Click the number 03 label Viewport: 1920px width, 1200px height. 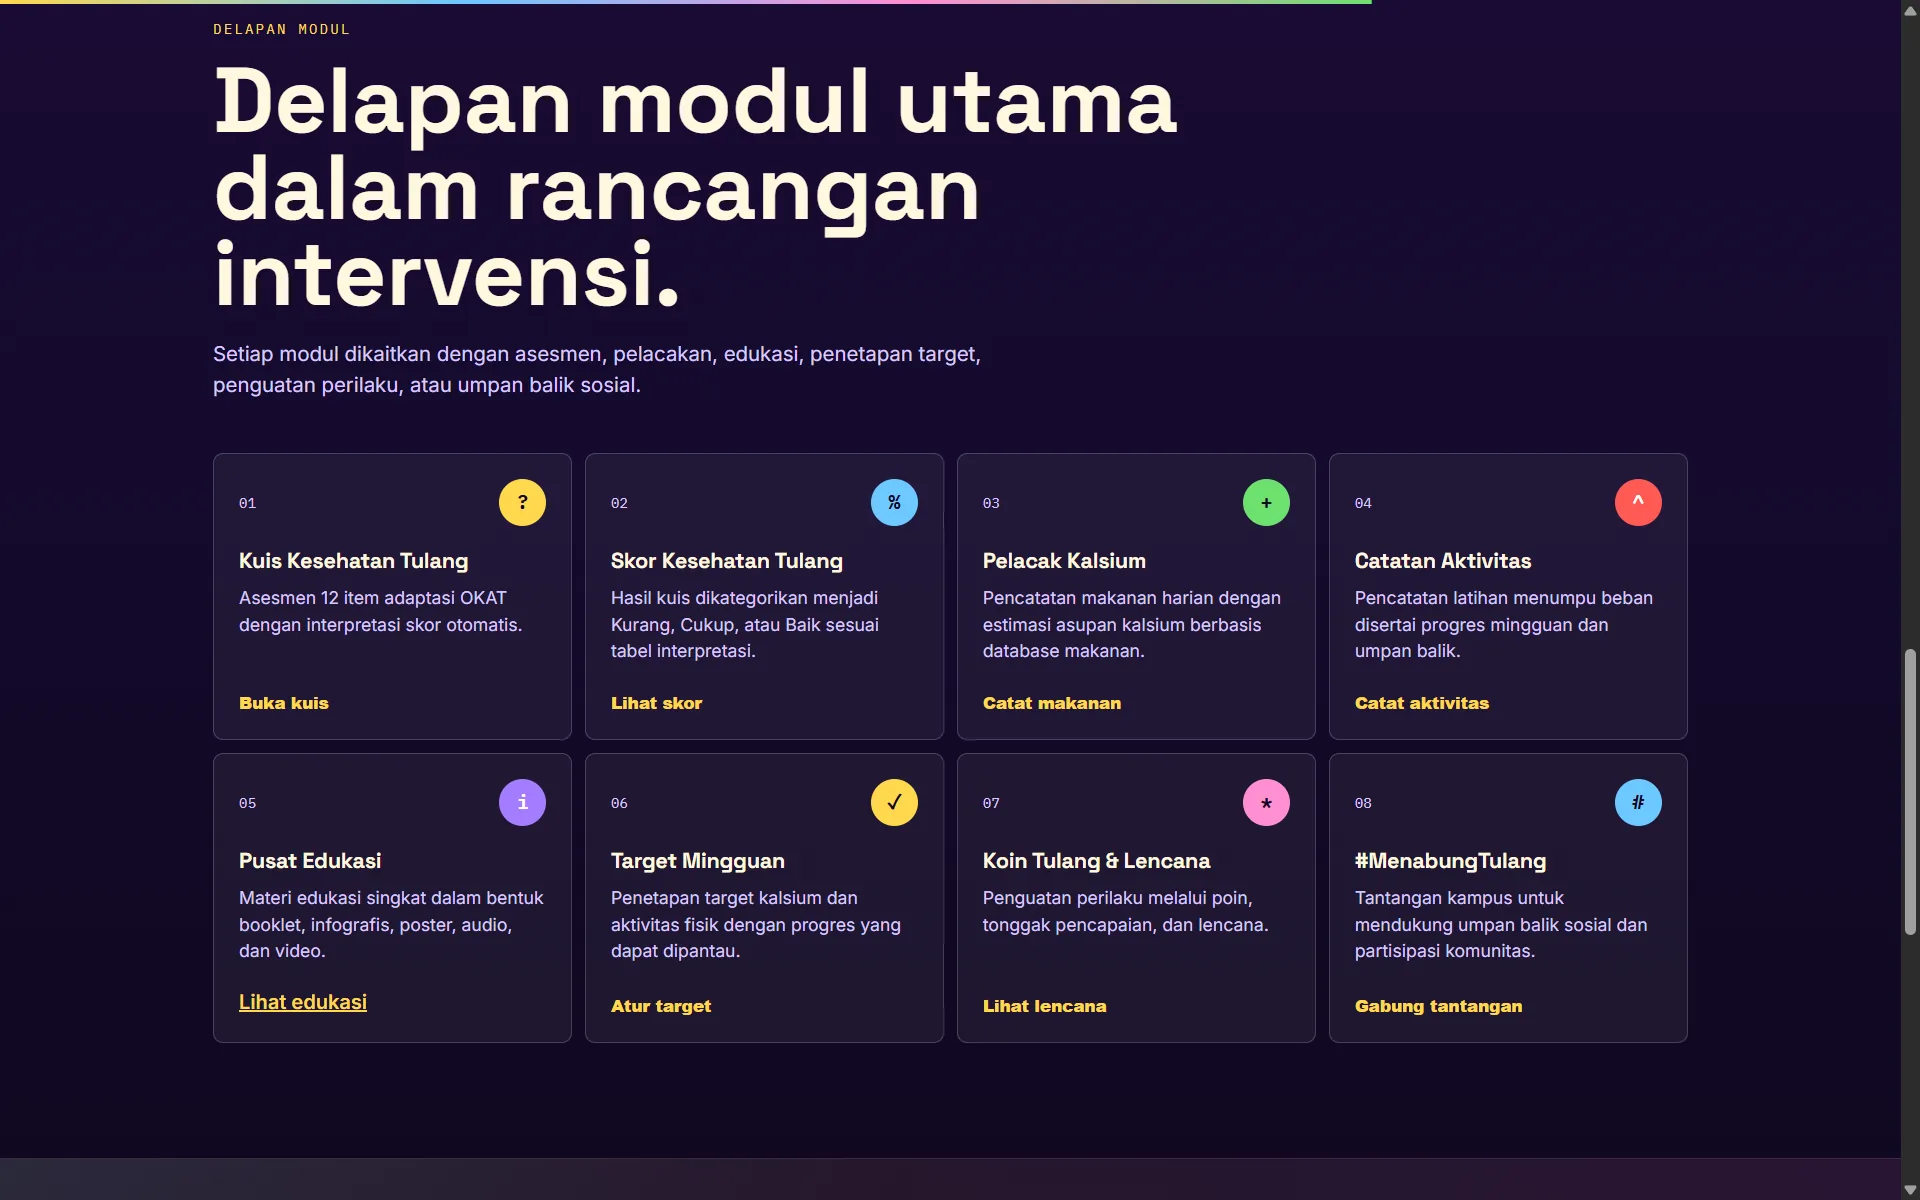(991, 503)
